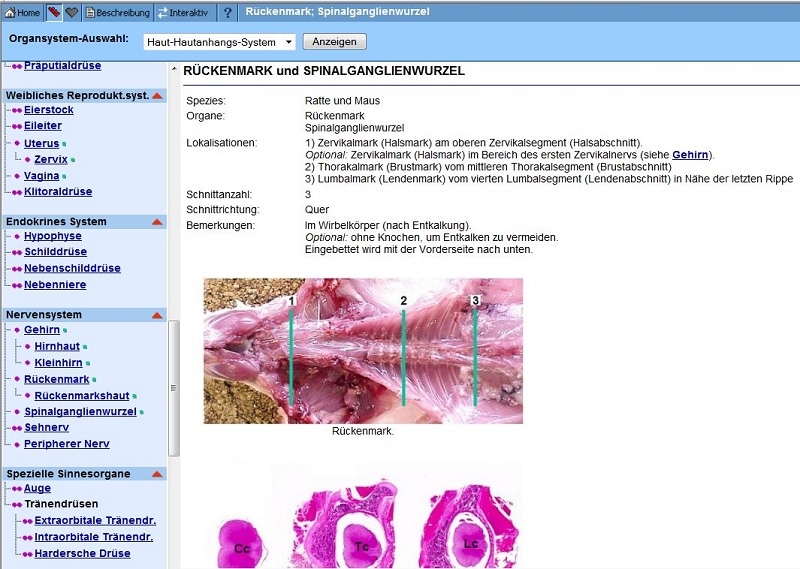The width and height of the screenshot is (800, 569).
Task: Open the Spinalganglienwurzel sidebar entry
Action: pos(80,412)
